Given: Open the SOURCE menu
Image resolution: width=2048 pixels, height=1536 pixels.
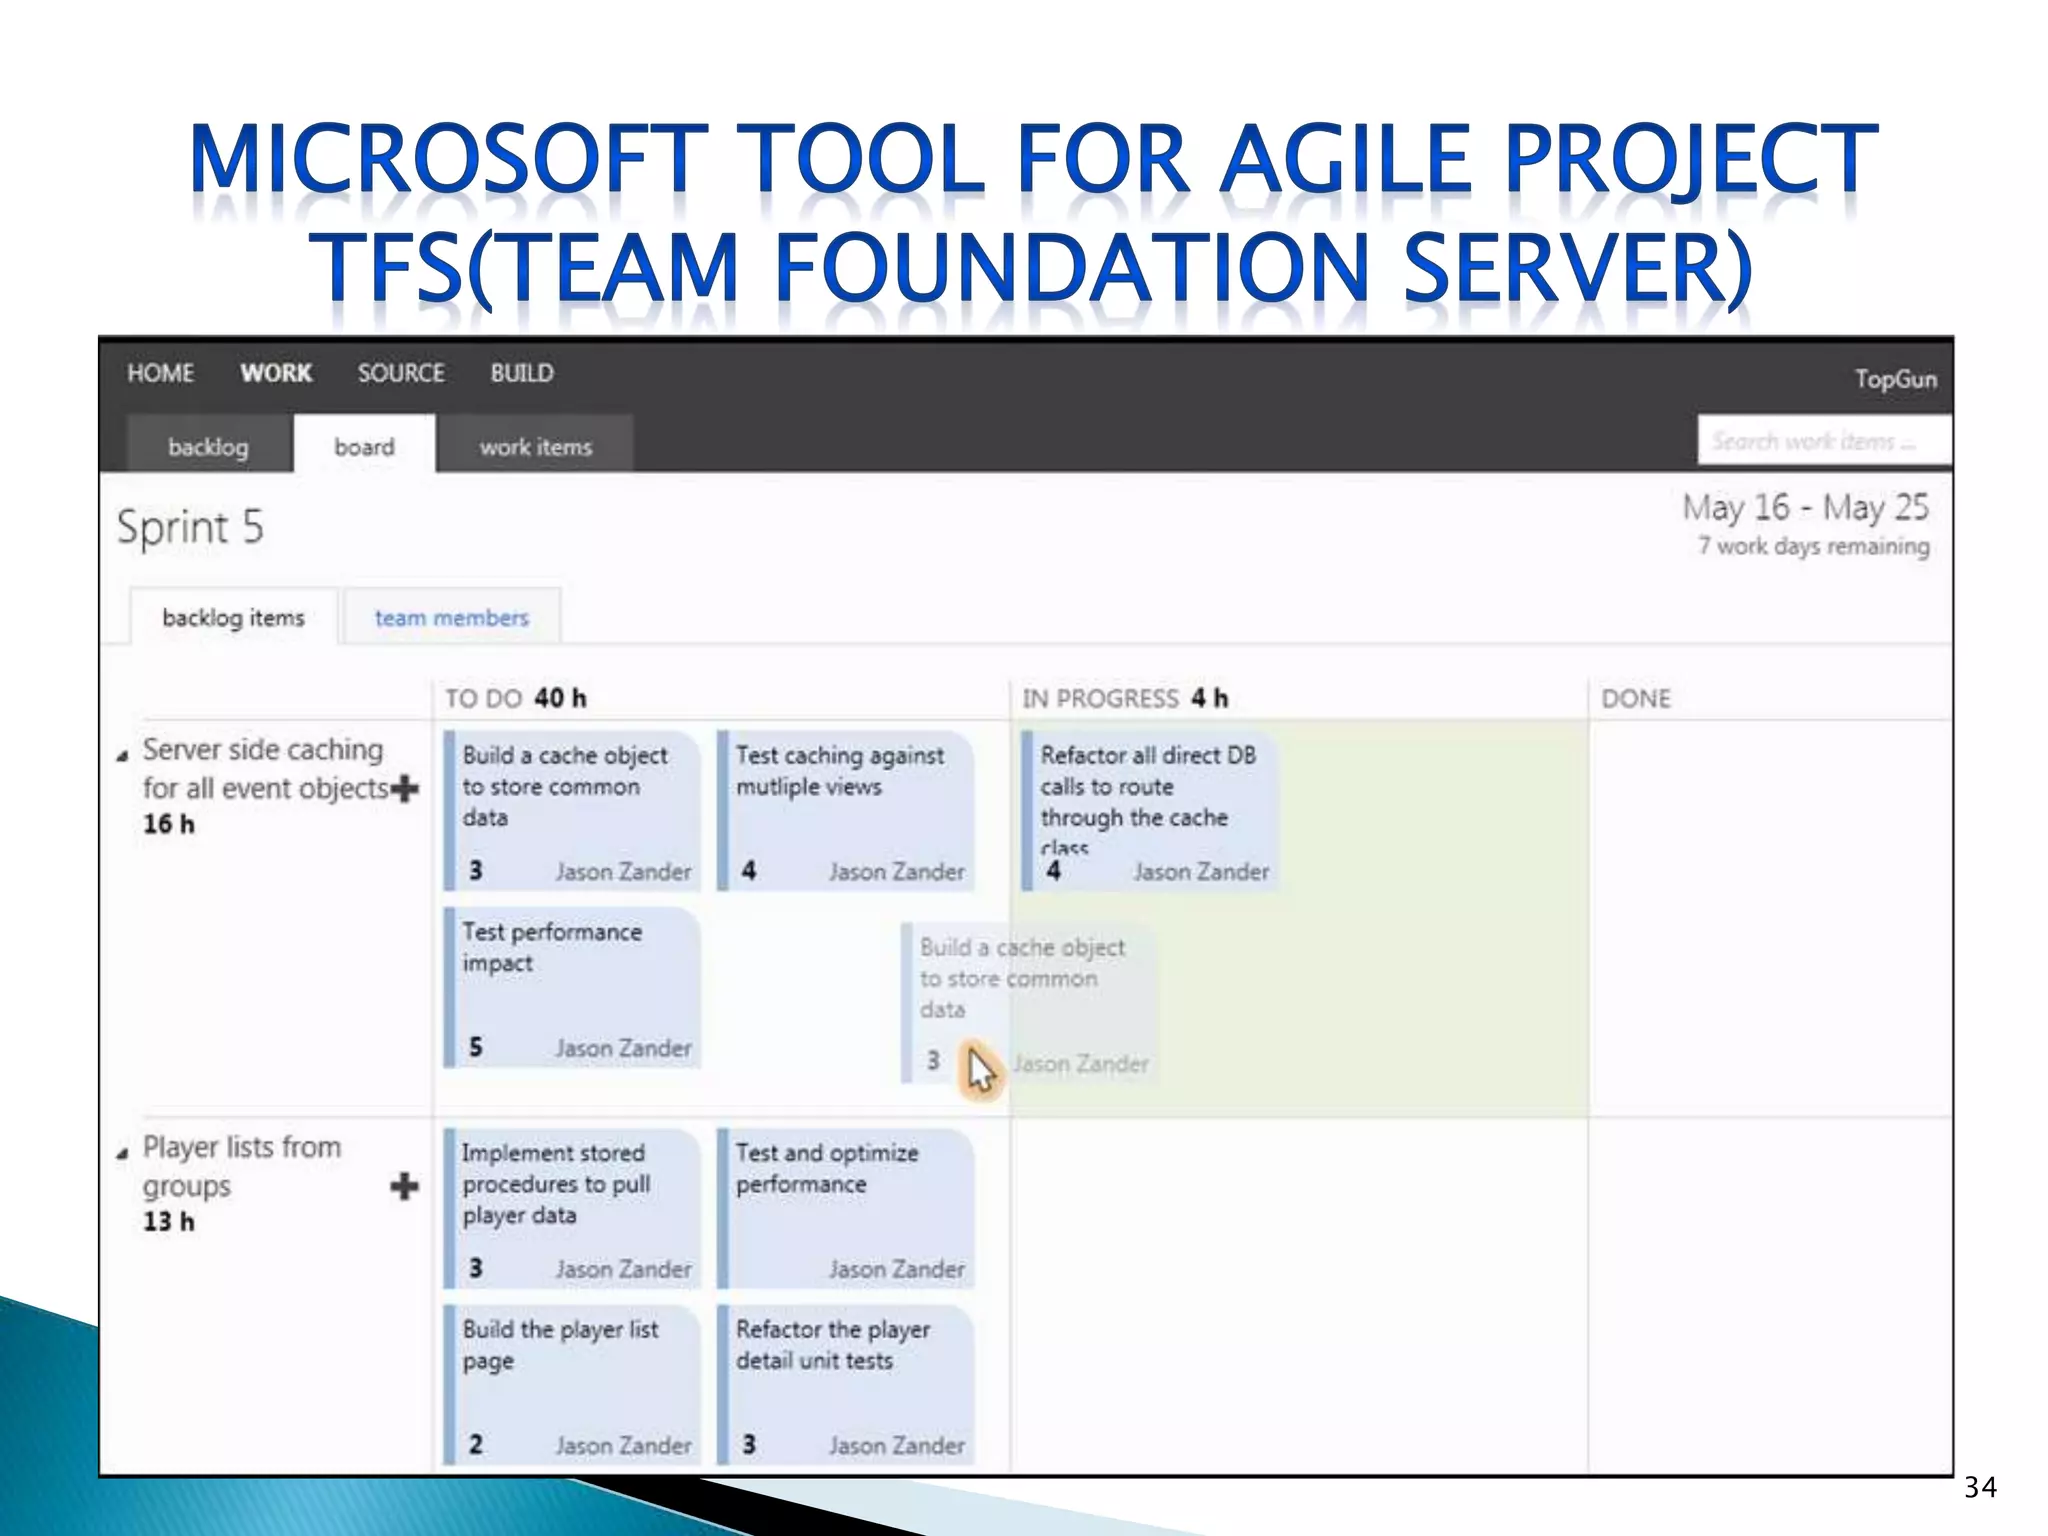Looking at the screenshot, I should click(x=401, y=373).
